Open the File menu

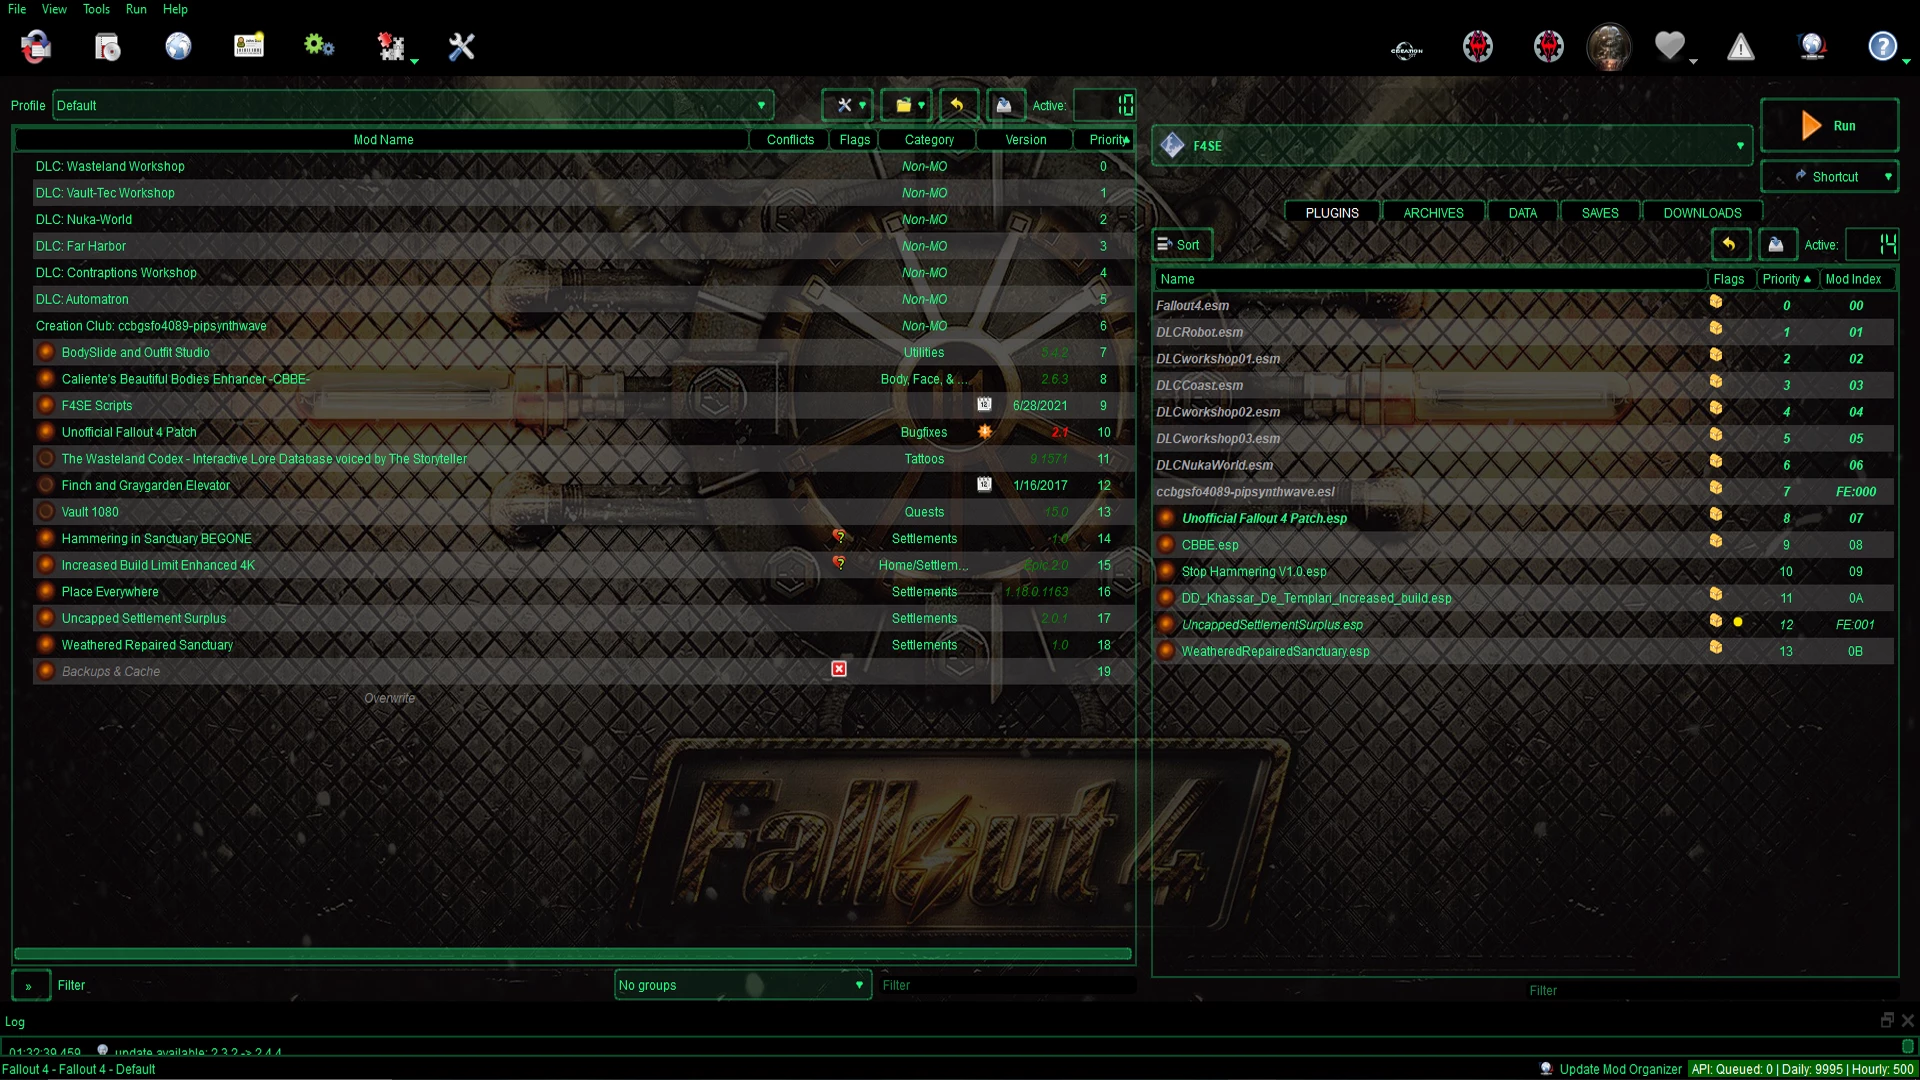[17, 9]
